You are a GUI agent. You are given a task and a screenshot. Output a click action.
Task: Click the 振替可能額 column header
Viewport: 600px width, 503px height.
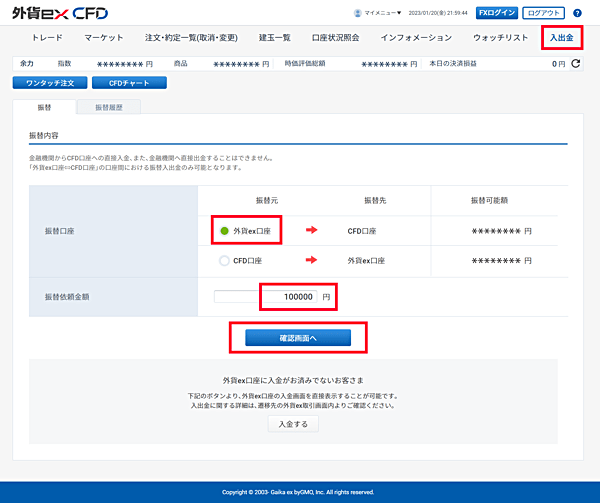[x=489, y=200]
